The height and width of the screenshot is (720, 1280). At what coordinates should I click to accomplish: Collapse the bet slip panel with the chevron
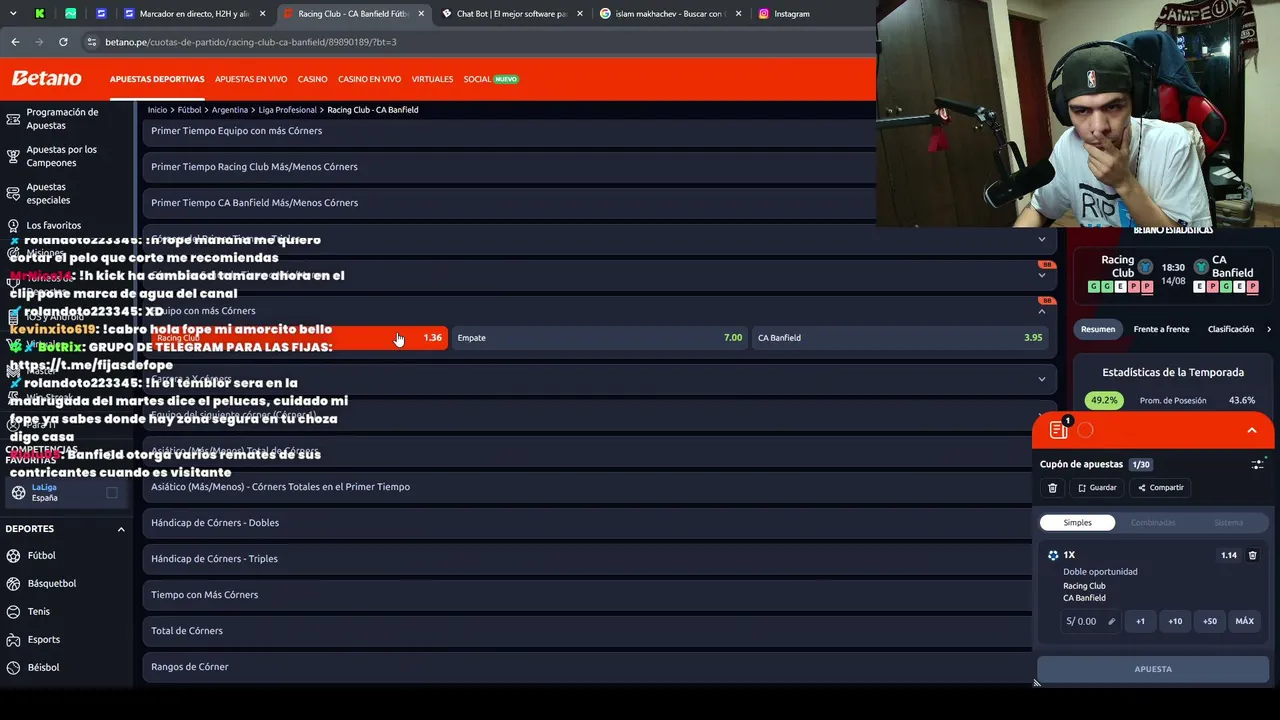(x=1251, y=430)
